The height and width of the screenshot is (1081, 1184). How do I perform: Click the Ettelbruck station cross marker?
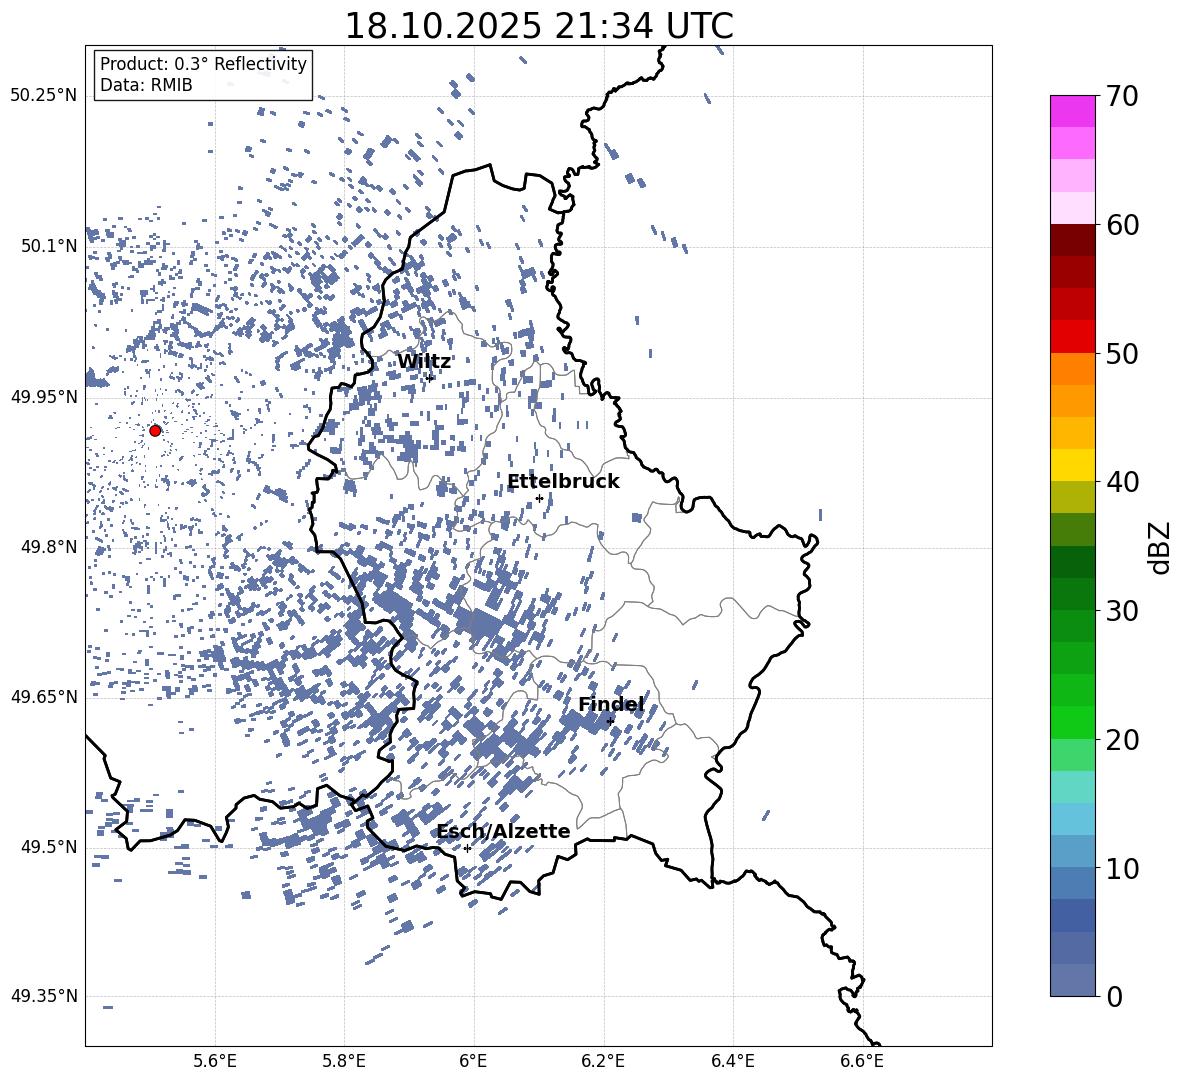pyautogui.click(x=539, y=498)
